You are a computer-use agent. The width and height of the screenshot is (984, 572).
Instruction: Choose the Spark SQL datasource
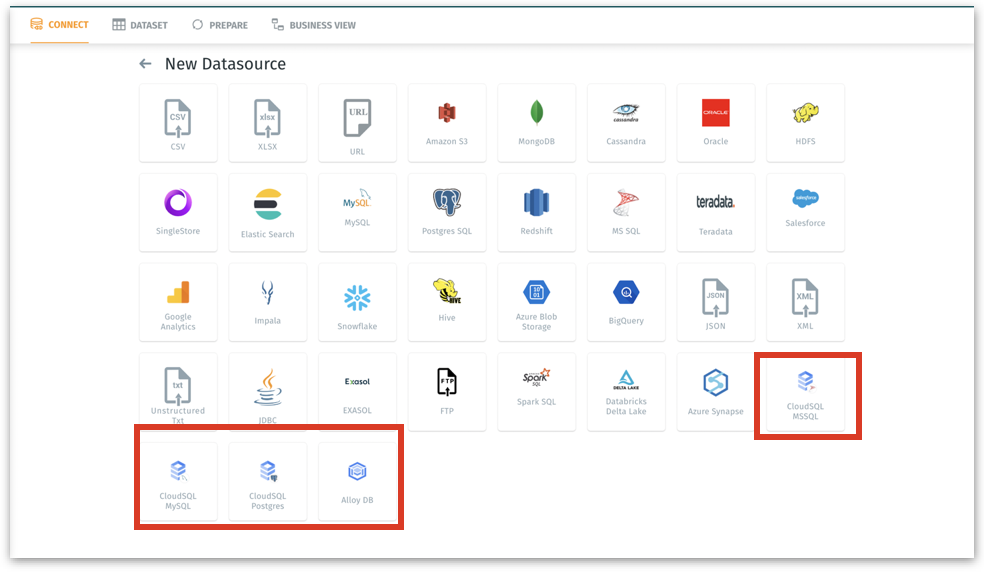pos(537,392)
